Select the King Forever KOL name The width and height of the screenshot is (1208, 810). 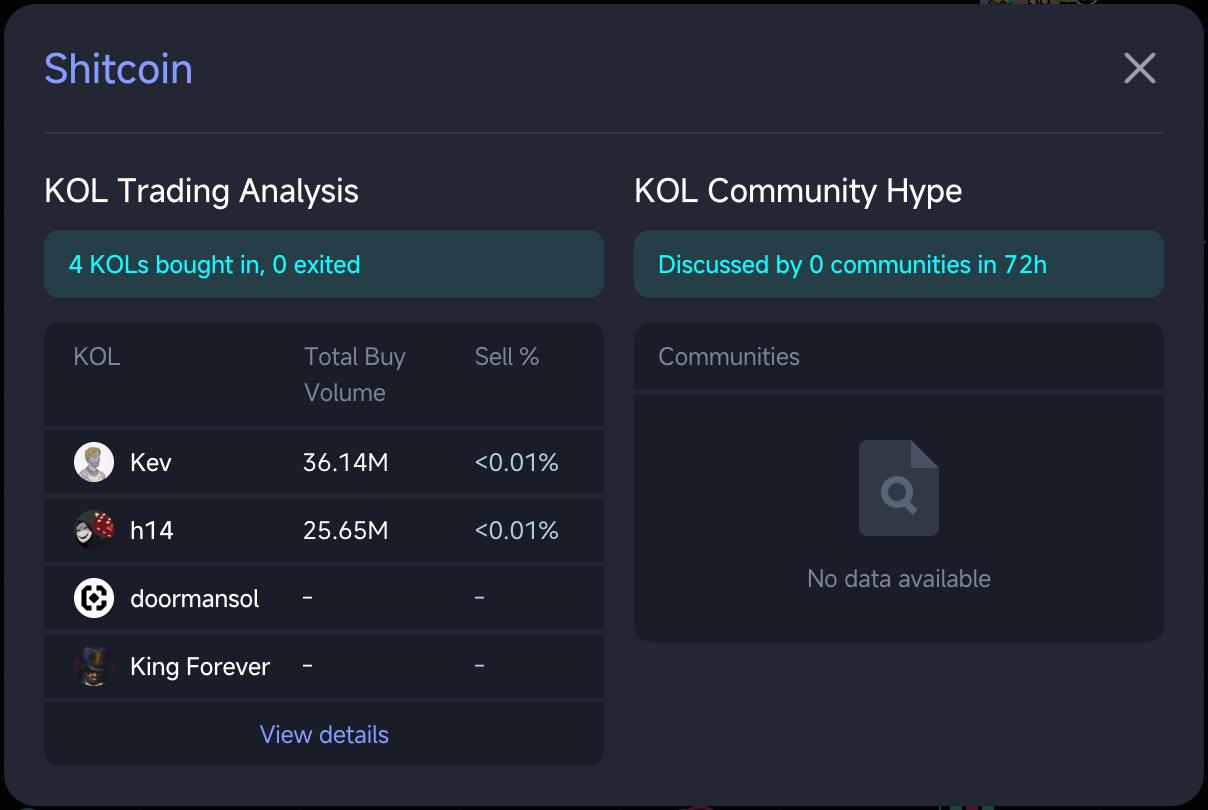[200, 667]
